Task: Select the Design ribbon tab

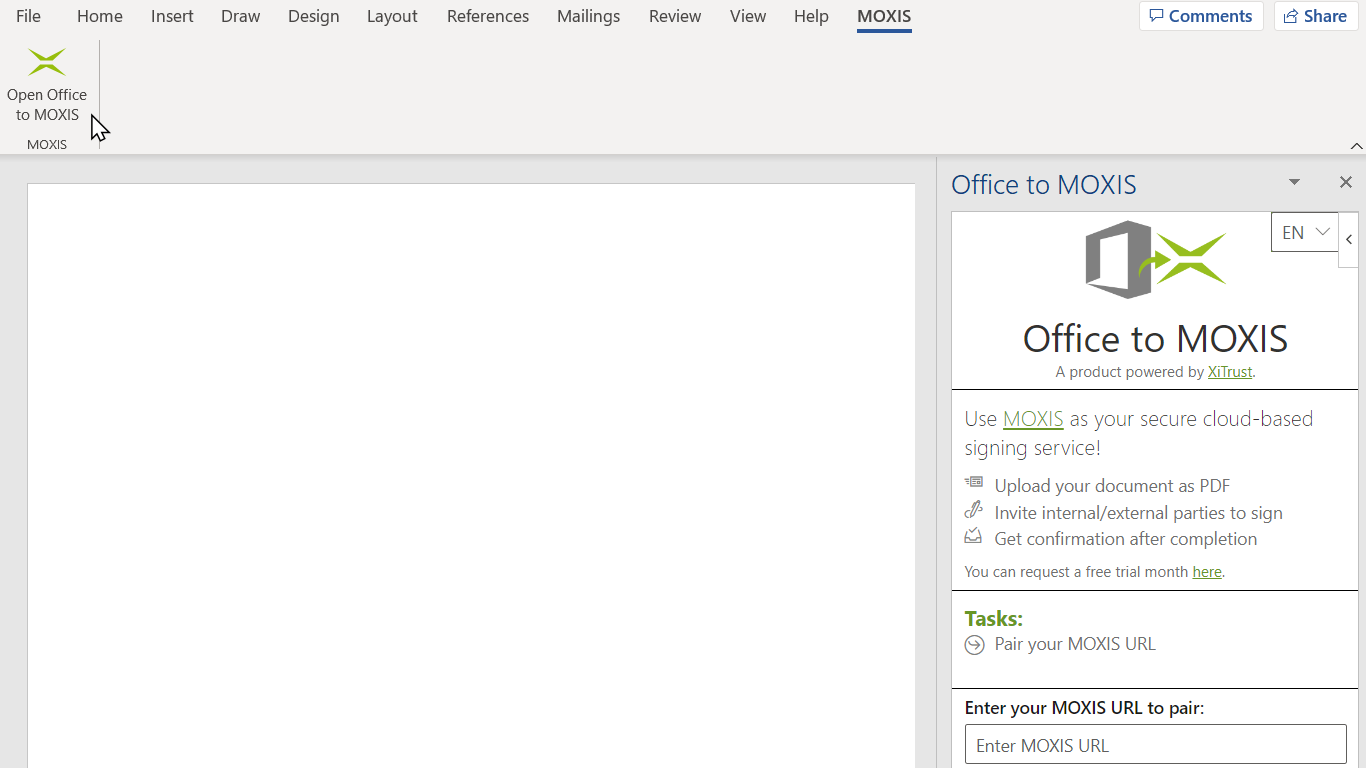Action: point(313,16)
